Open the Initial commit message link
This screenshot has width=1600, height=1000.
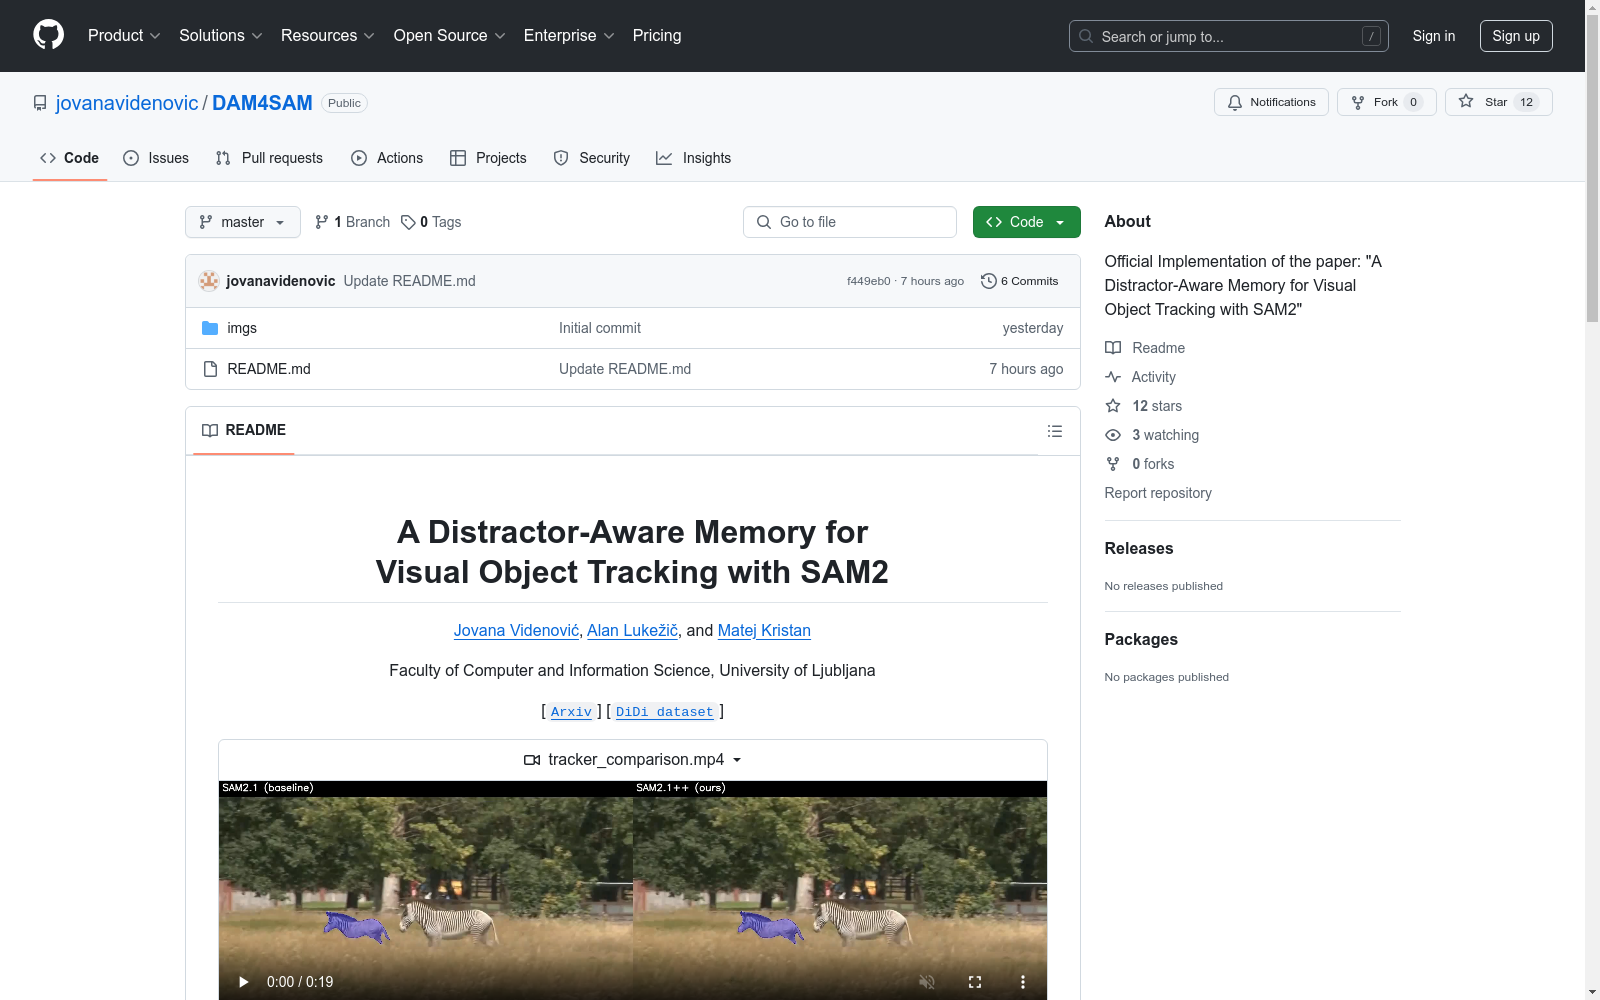600,328
